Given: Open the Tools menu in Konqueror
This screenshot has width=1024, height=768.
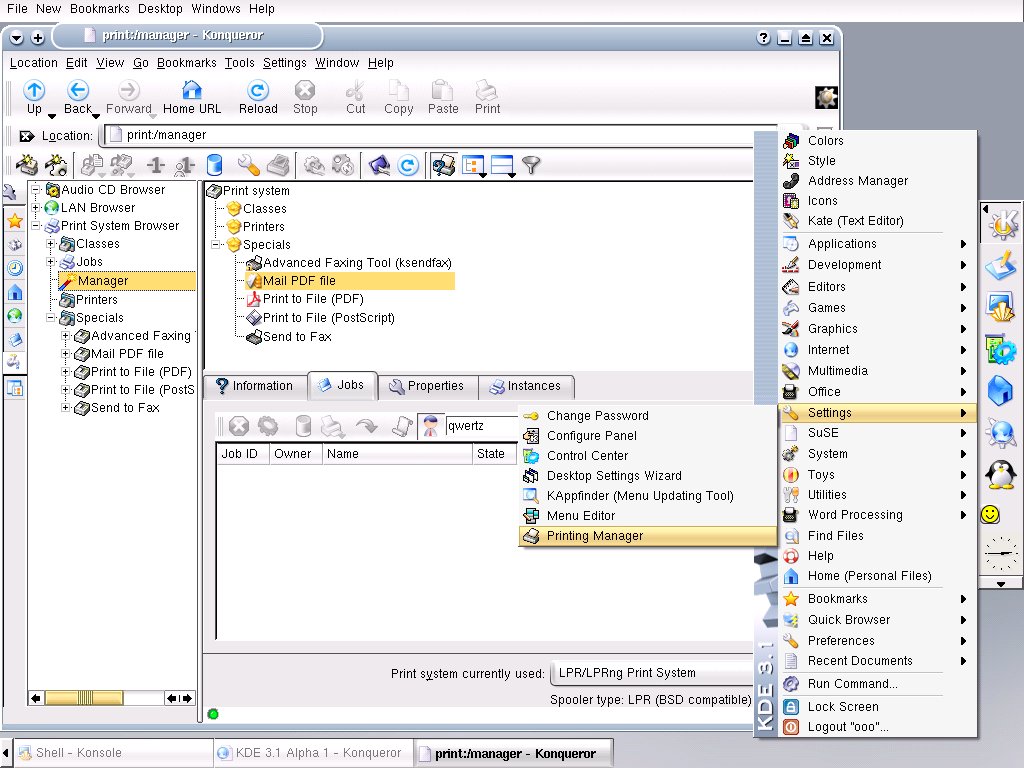Looking at the screenshot, I should tap(240, 63).
